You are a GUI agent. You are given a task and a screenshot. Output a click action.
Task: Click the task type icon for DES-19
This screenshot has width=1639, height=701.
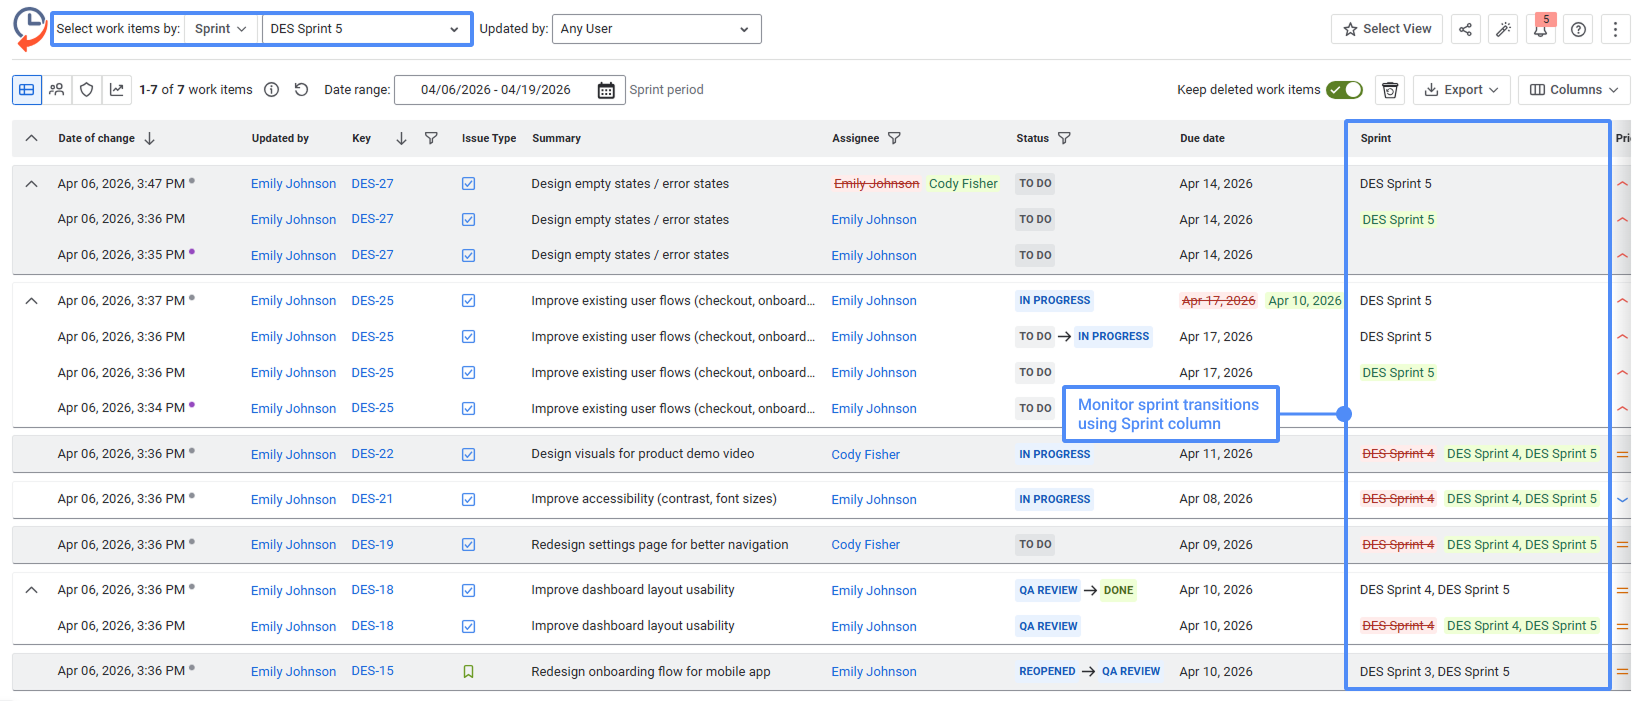click(x=468, y=545)
